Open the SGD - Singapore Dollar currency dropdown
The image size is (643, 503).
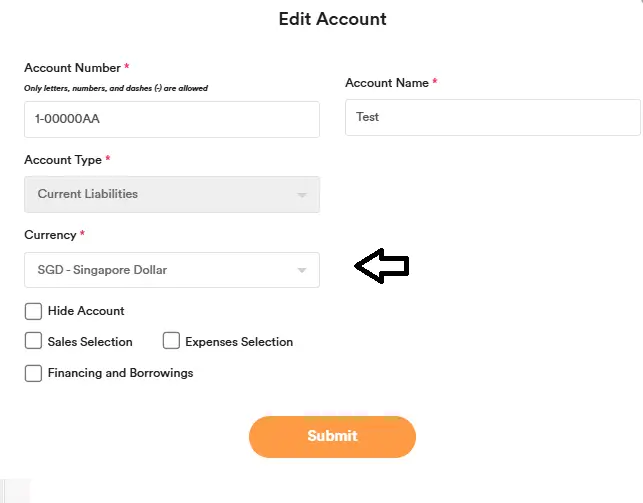click(171, 270)
